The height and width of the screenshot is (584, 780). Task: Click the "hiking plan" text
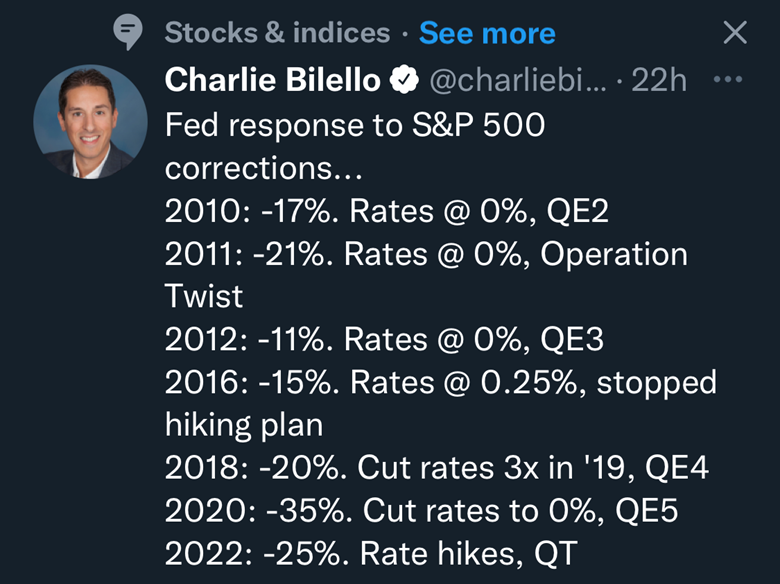click(244, 425)
